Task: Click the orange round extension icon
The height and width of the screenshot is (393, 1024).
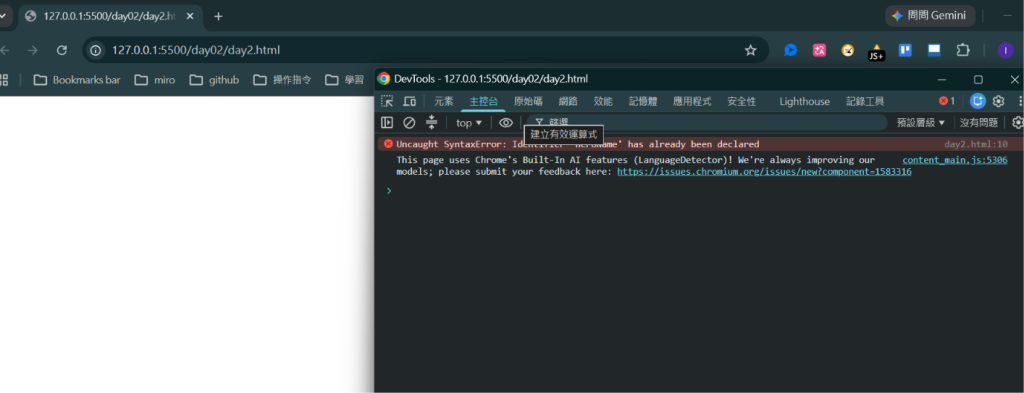Action: 848,50
